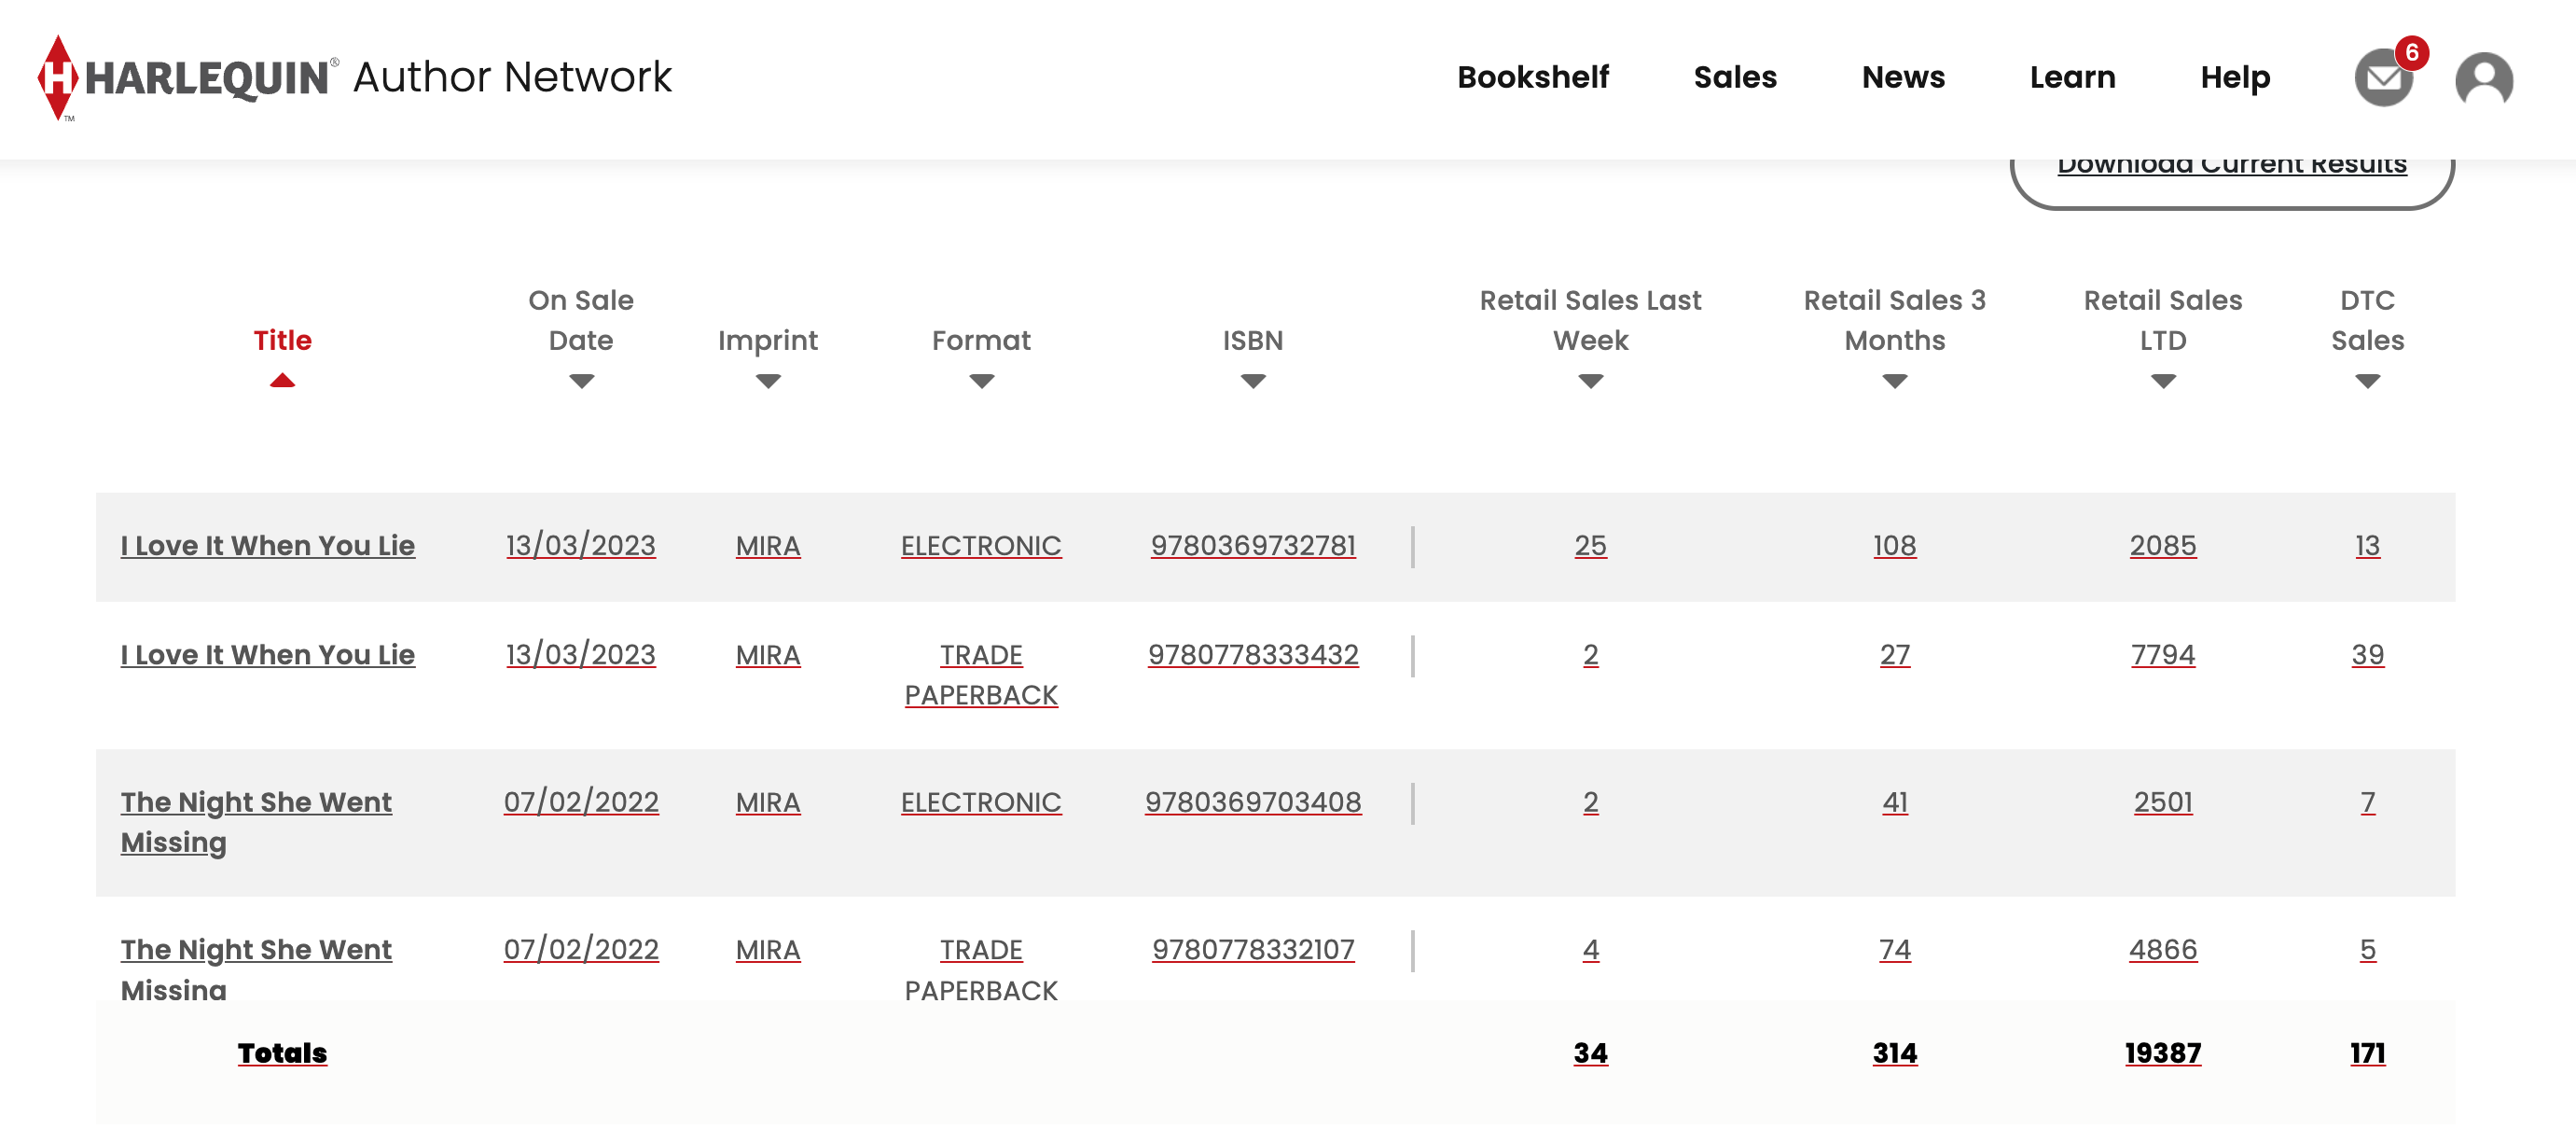
Task: Open the Sales menu
Action: (1734, 77)
